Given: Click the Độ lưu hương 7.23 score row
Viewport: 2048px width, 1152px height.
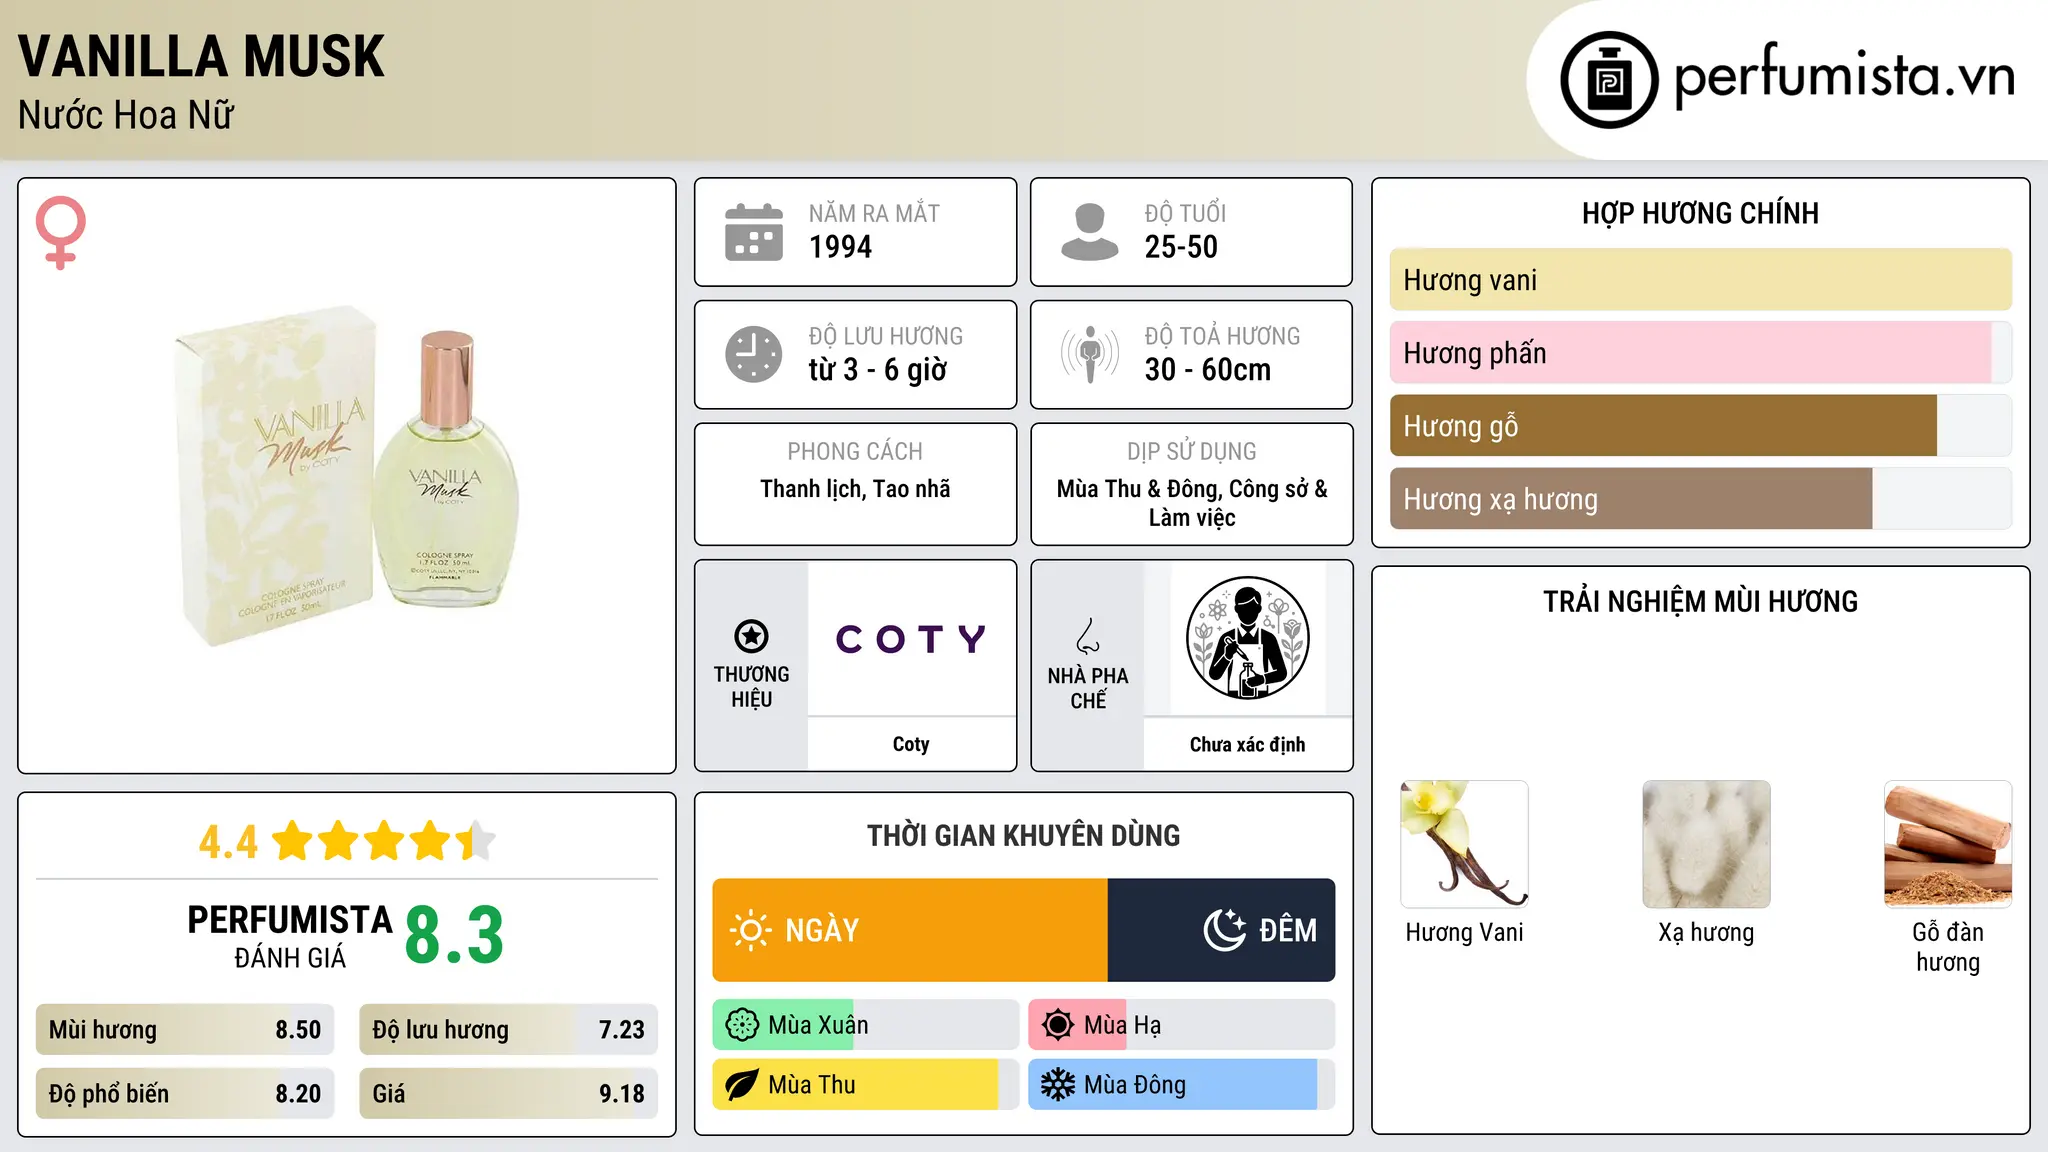Looking at the screenshot, I should (508, 1030).
